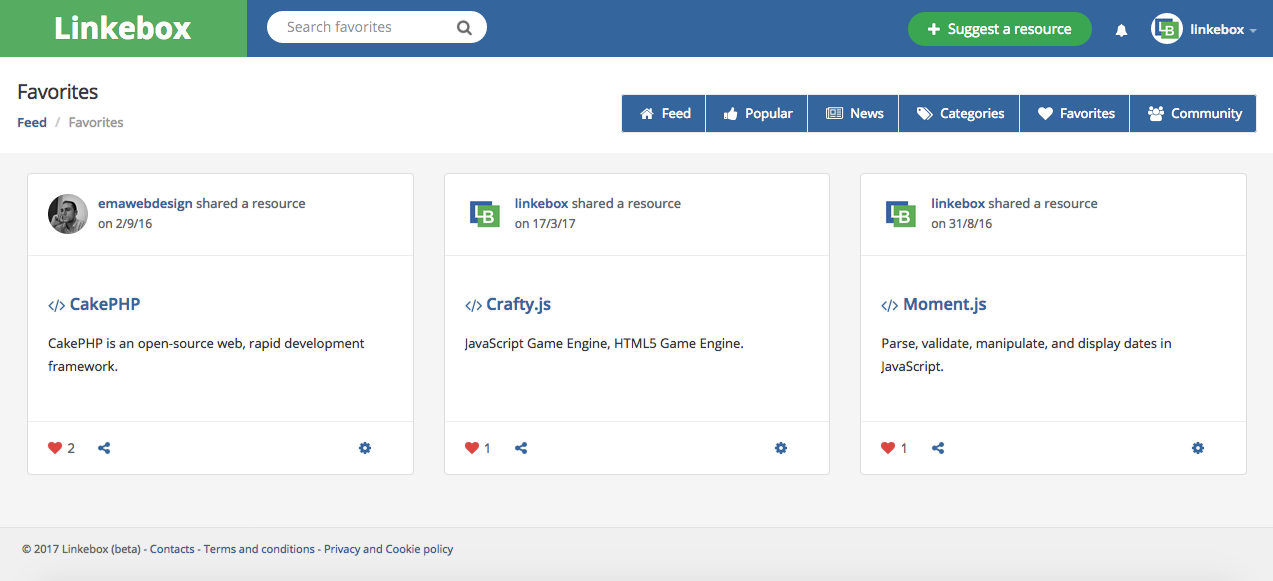Switch to the News tab

853,113
